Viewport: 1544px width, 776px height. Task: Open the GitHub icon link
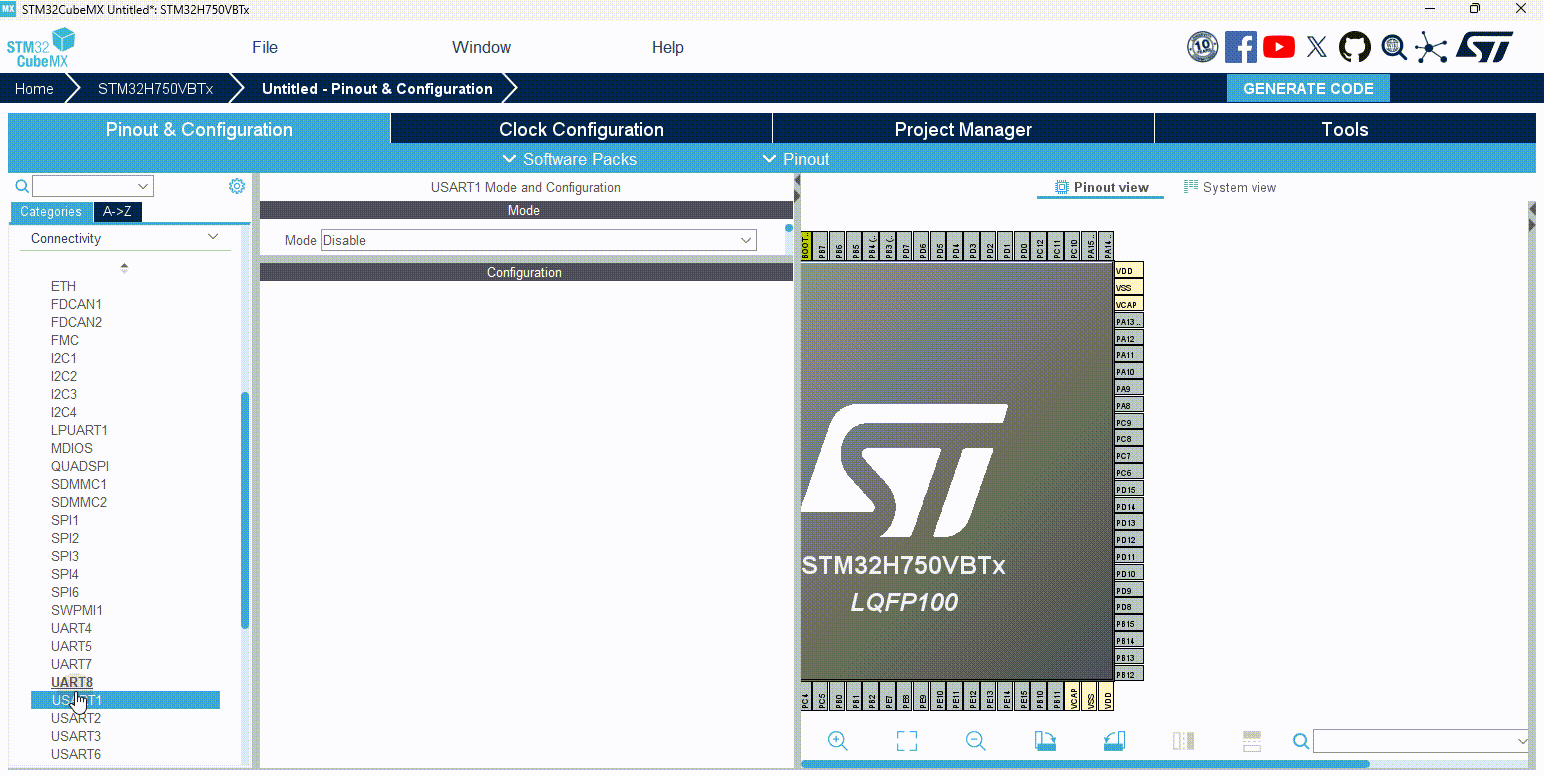point(1355,47)
